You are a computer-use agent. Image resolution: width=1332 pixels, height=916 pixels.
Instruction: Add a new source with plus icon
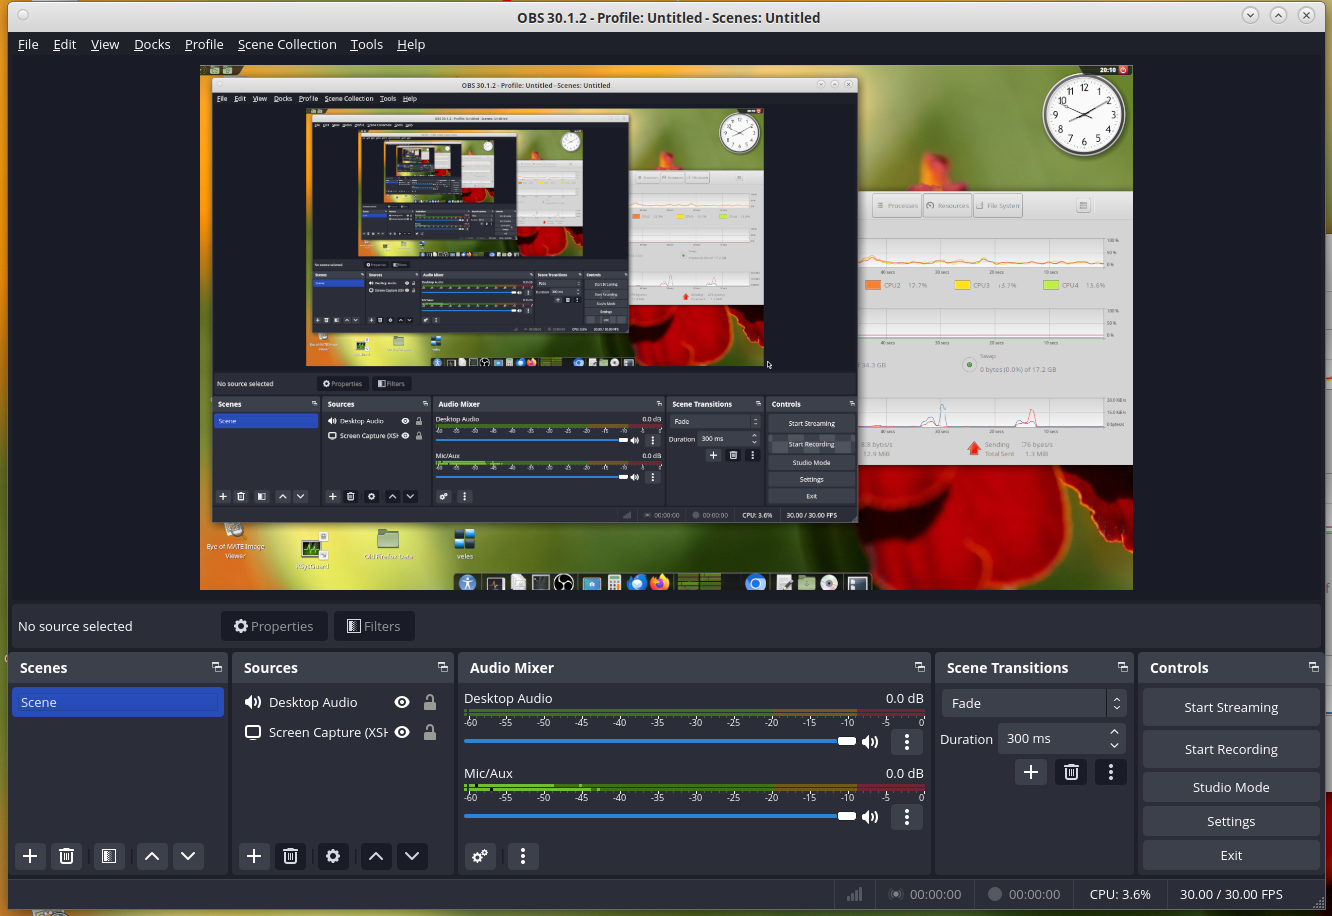coord(254,856)
